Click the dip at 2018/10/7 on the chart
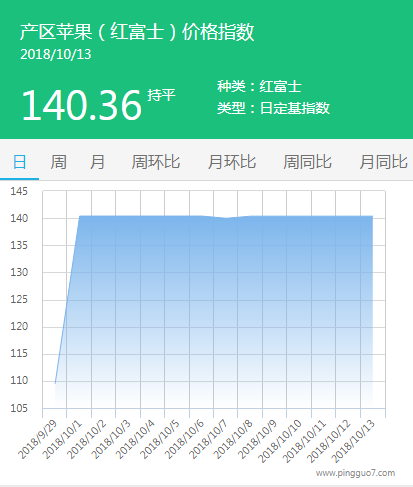 point(226,218)
